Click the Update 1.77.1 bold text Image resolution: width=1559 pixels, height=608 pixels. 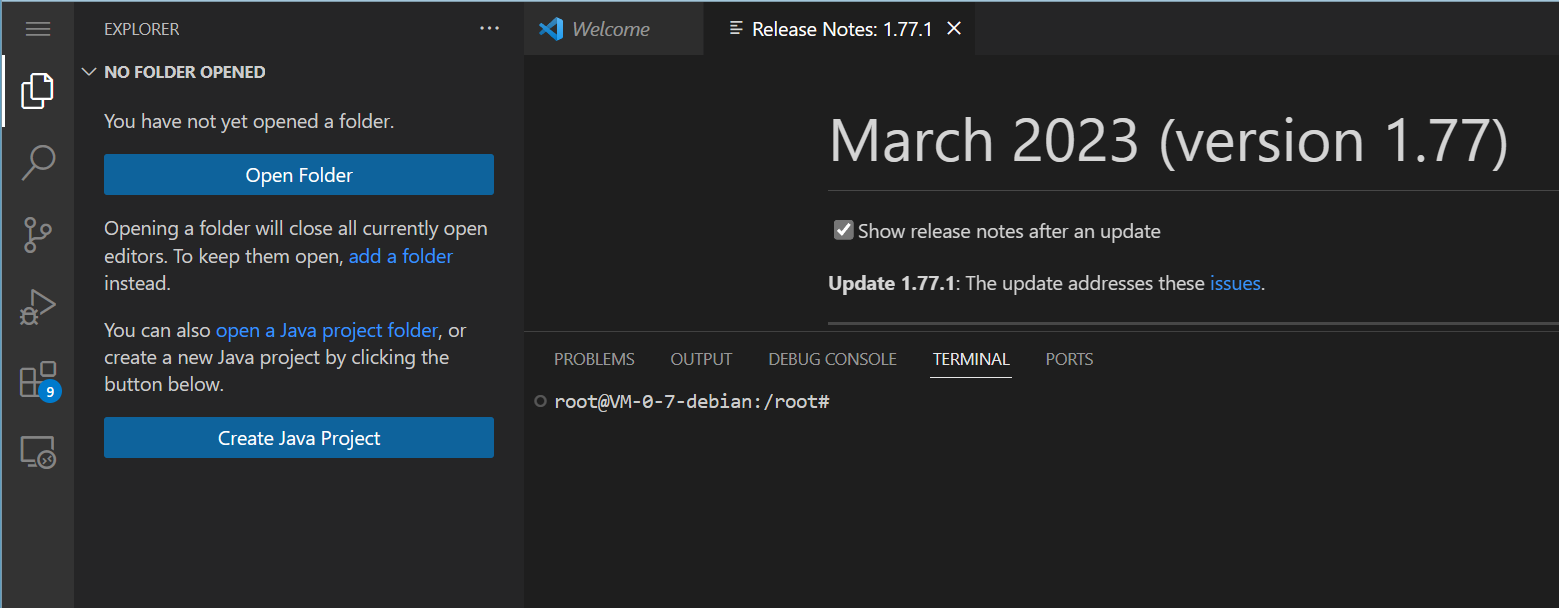click(x=892, y=283)
